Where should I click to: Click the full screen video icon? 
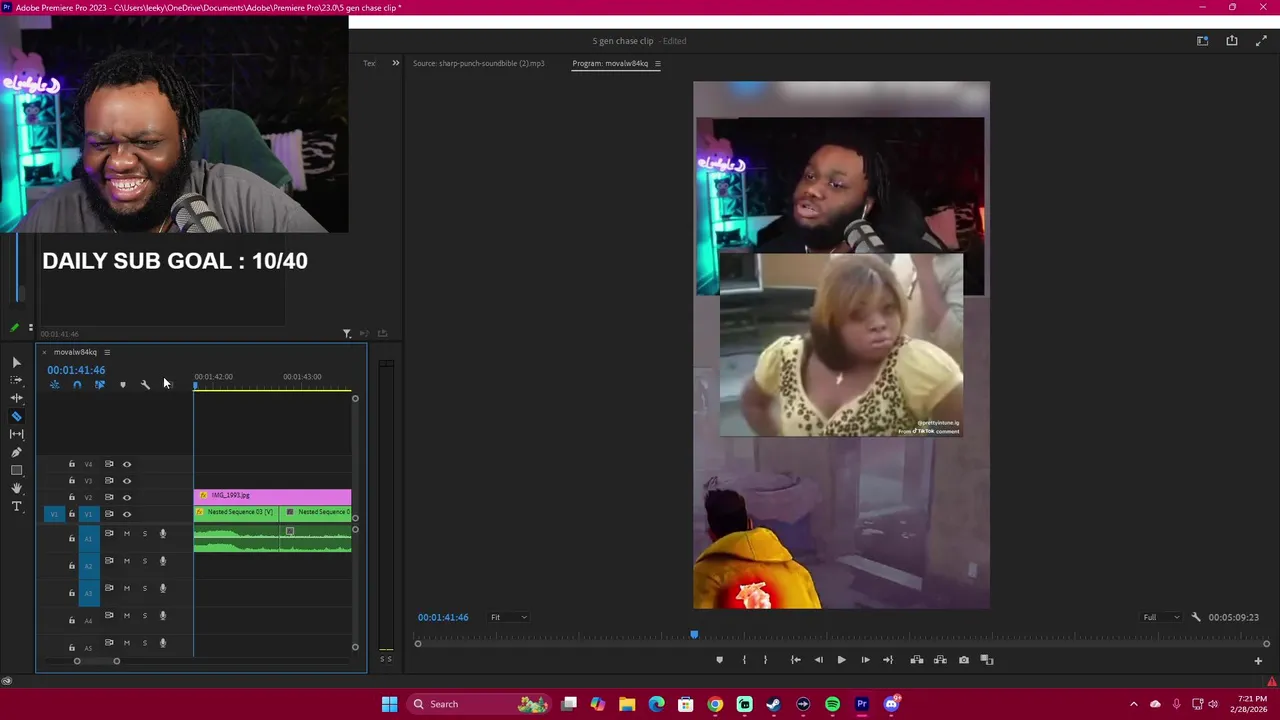(1261, 41)
